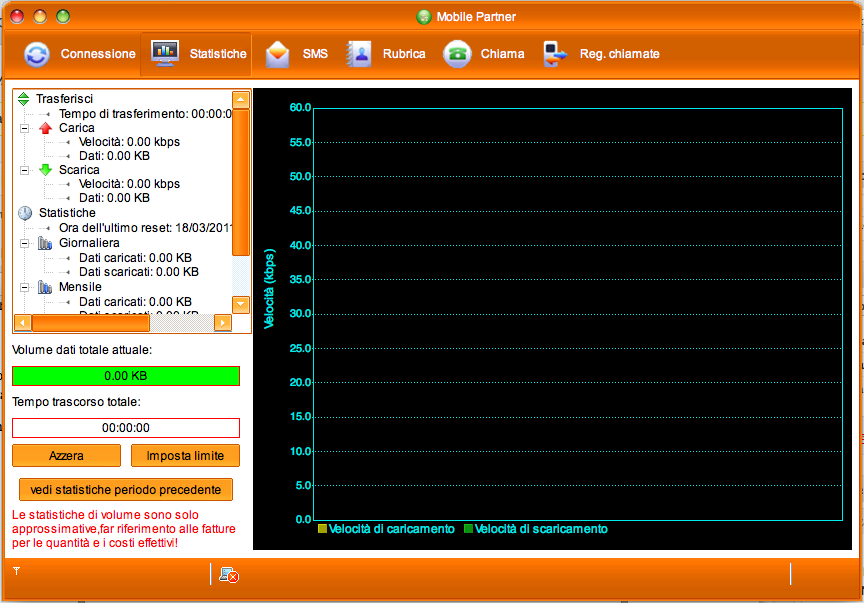Collapse the Carica tree node
The image size is (864, 603).
25,129
